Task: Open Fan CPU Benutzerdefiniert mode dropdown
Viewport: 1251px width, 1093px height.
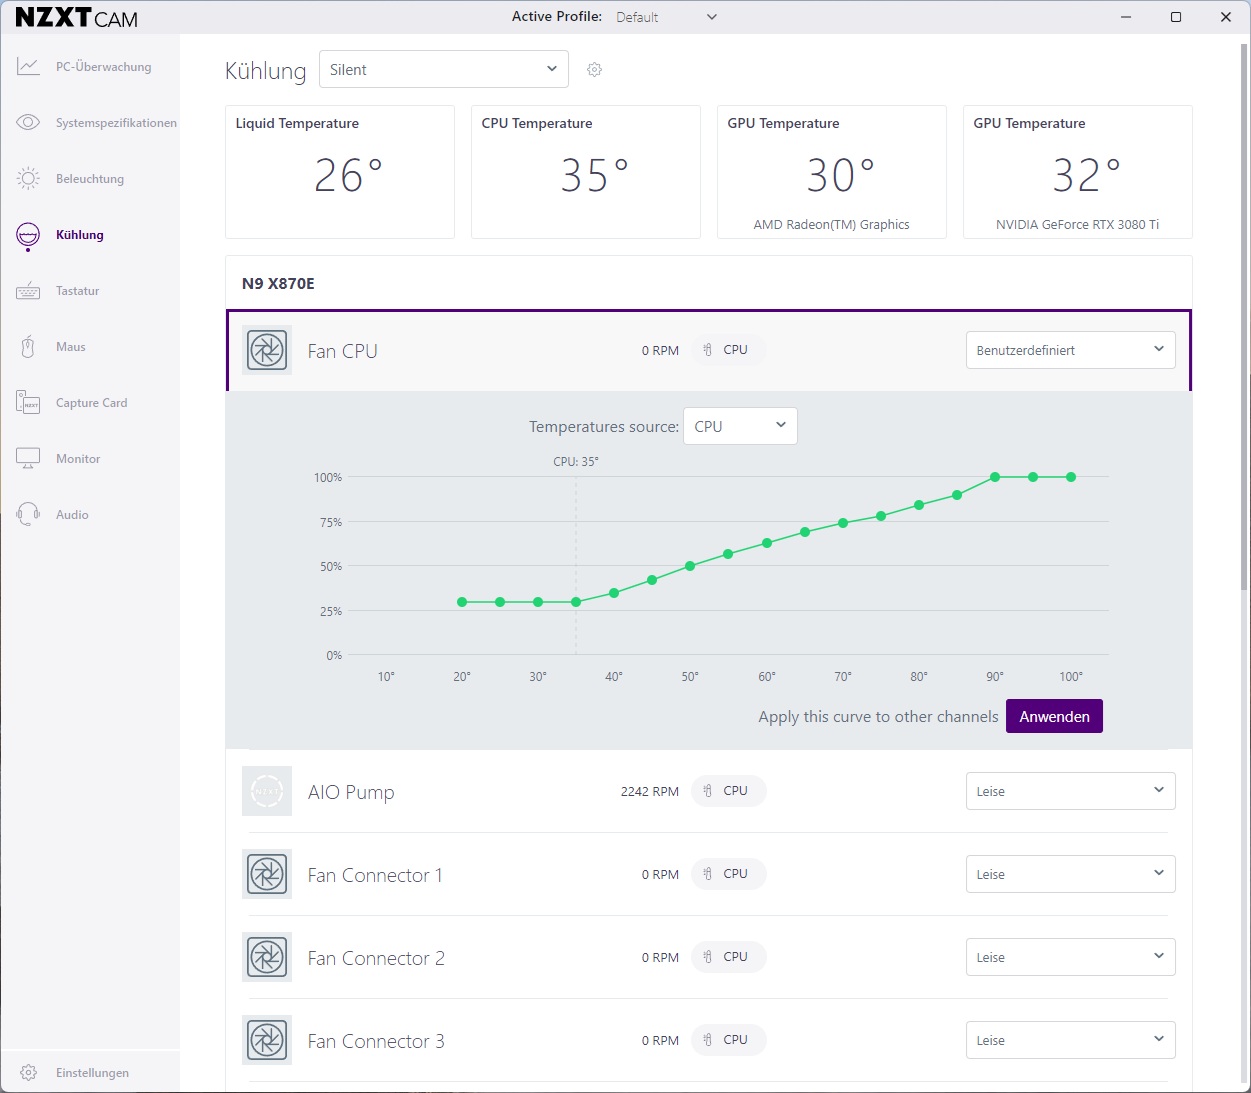Action: tap(1070, 350)
